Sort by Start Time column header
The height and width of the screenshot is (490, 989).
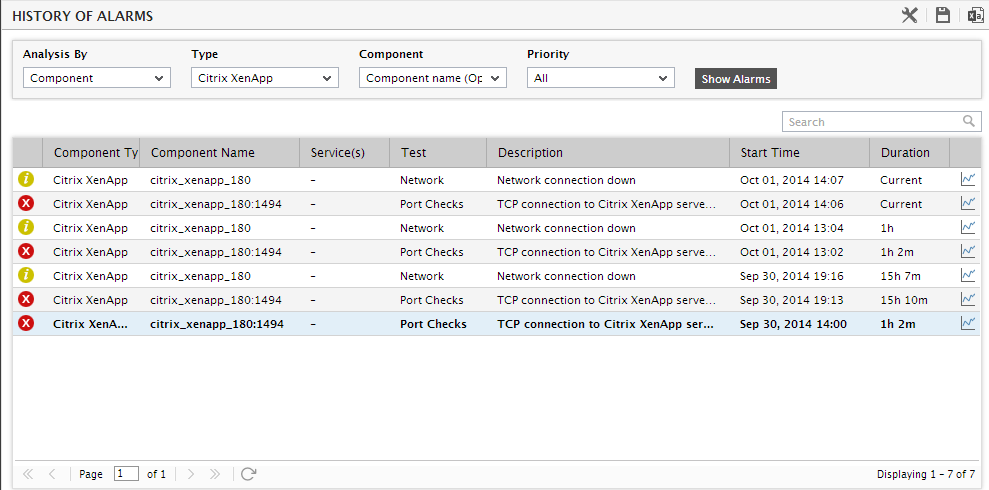800,153
